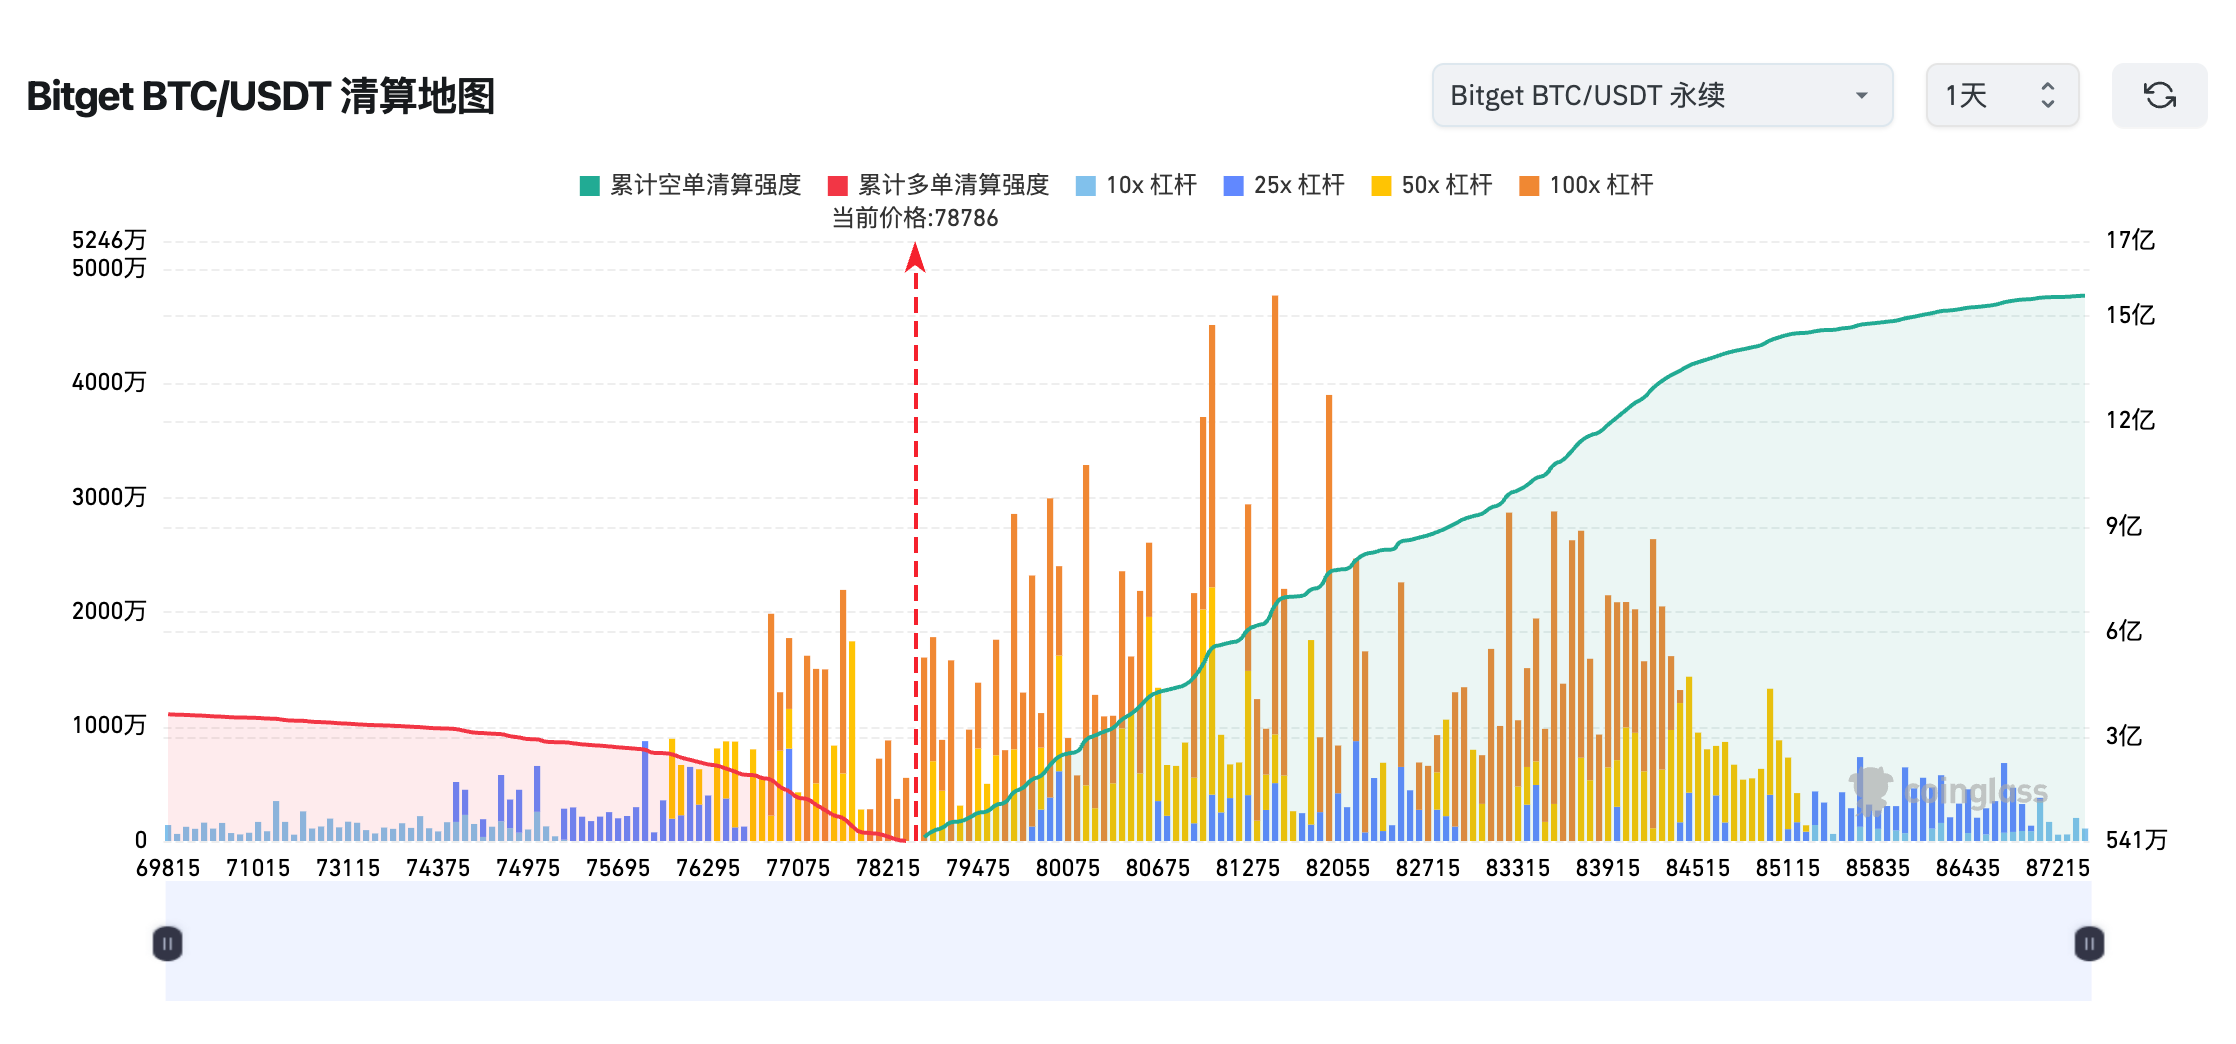The image size is (2236, 1044).
Task: Click the 当前价格:78786 label
Action: tap(915, 218)
